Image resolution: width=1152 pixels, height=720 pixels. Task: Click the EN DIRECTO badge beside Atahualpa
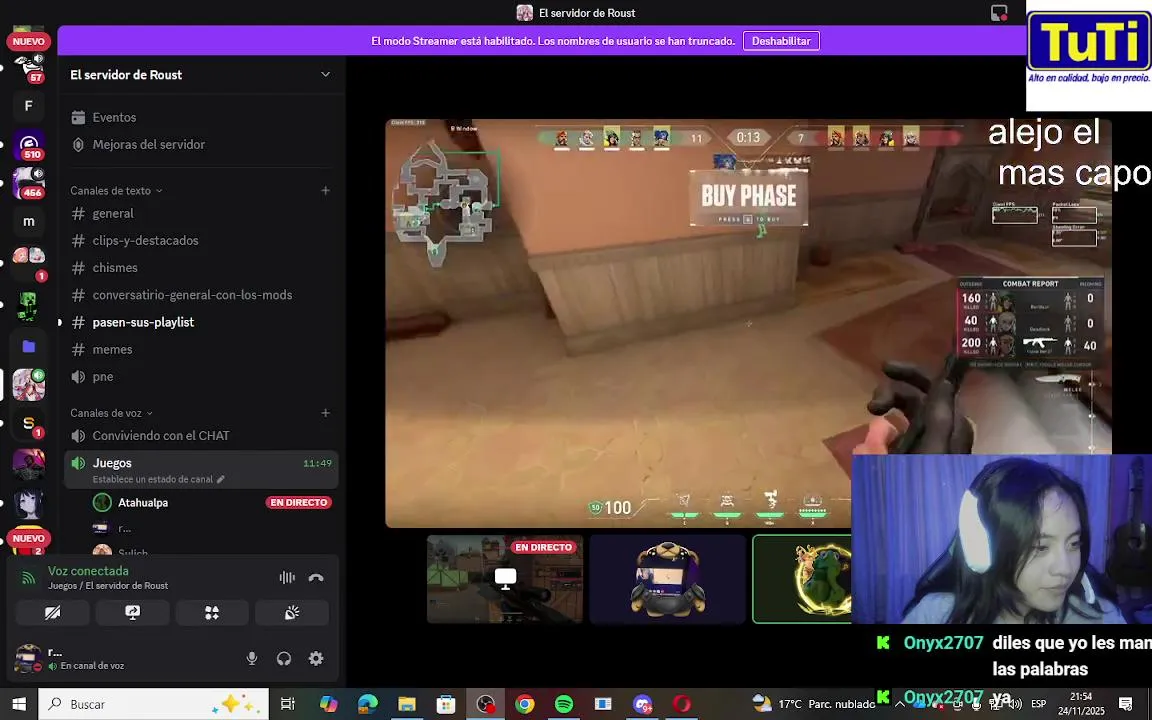click(298, 503)
